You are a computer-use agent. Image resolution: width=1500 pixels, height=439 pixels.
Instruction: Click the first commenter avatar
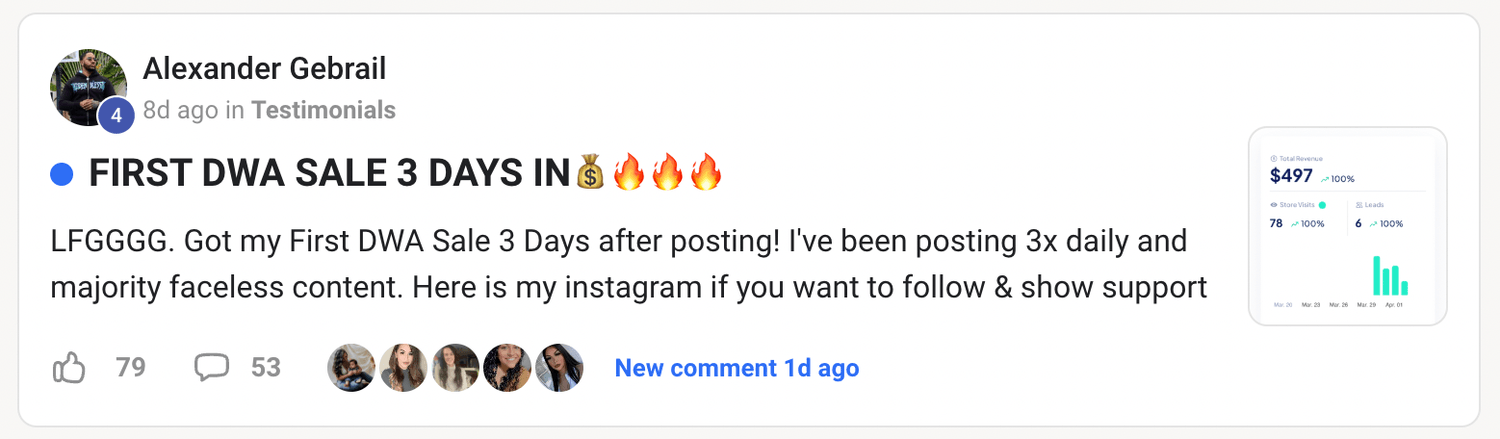tap(351, 368)
